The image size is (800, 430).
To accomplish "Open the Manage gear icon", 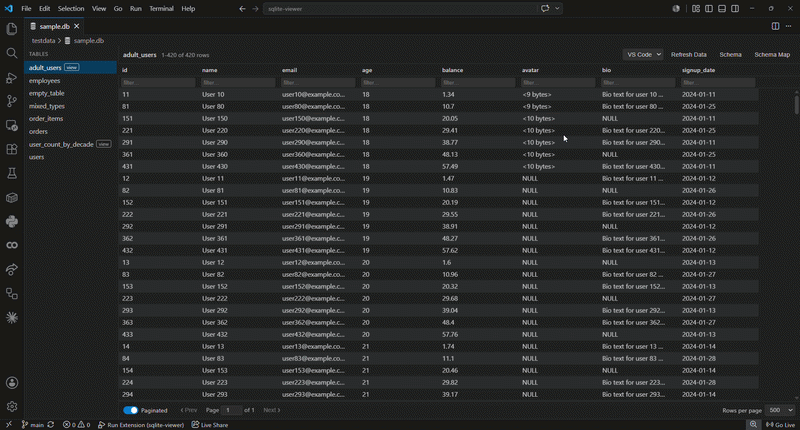I will 12,407.
